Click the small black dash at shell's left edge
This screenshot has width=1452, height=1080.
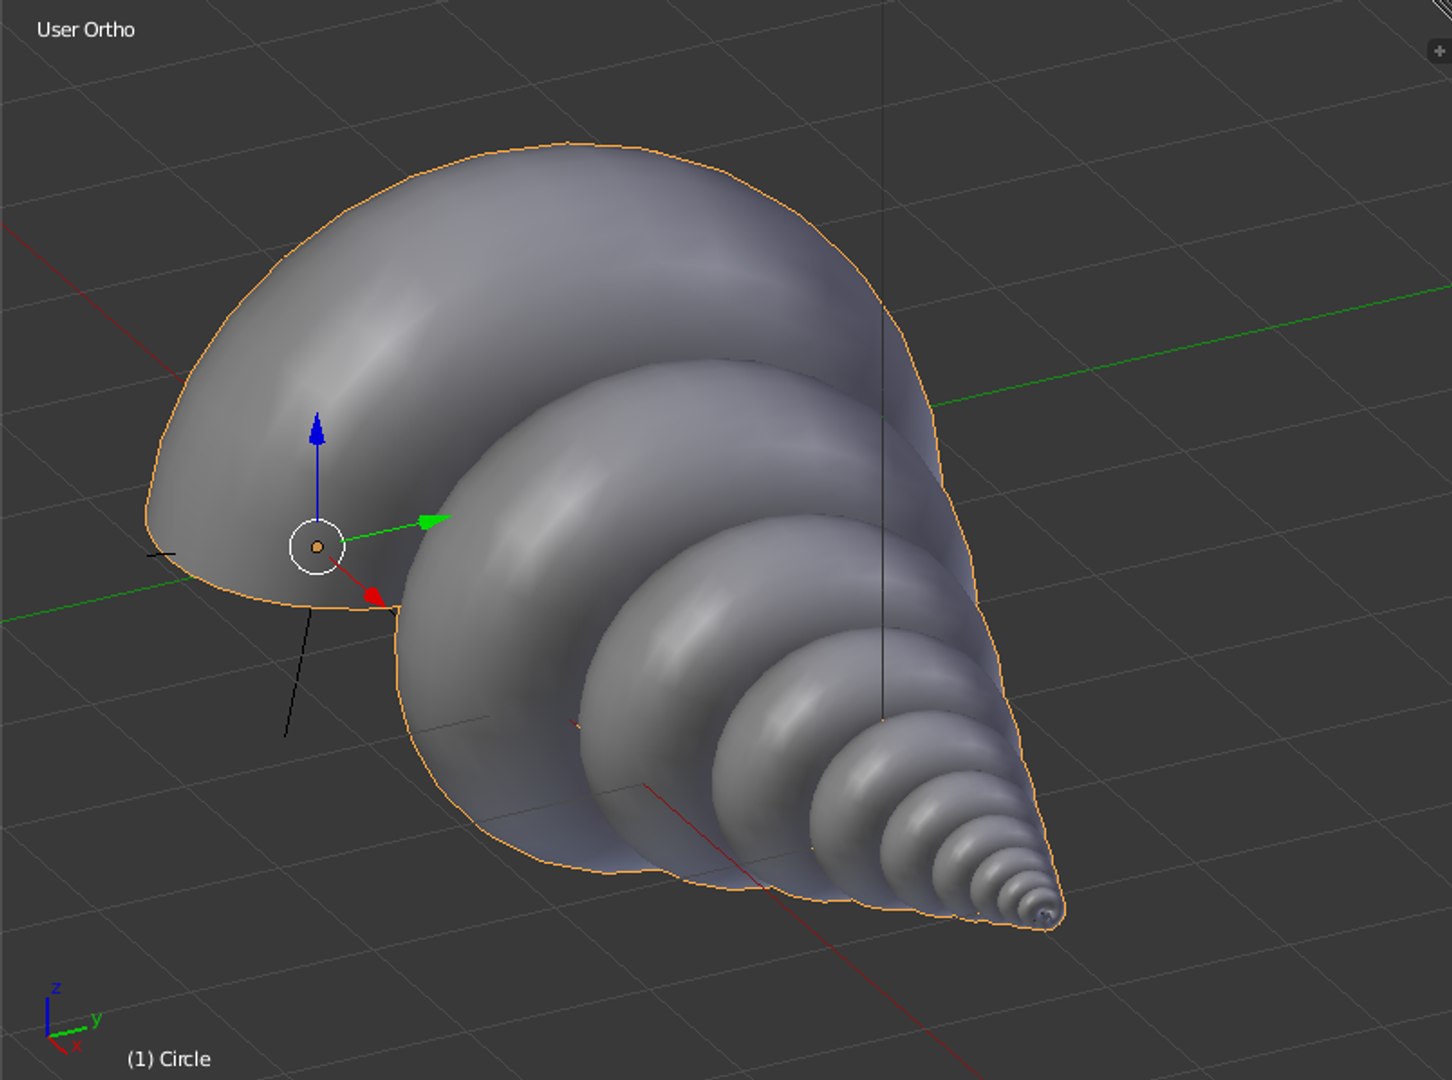pos(161,553)
